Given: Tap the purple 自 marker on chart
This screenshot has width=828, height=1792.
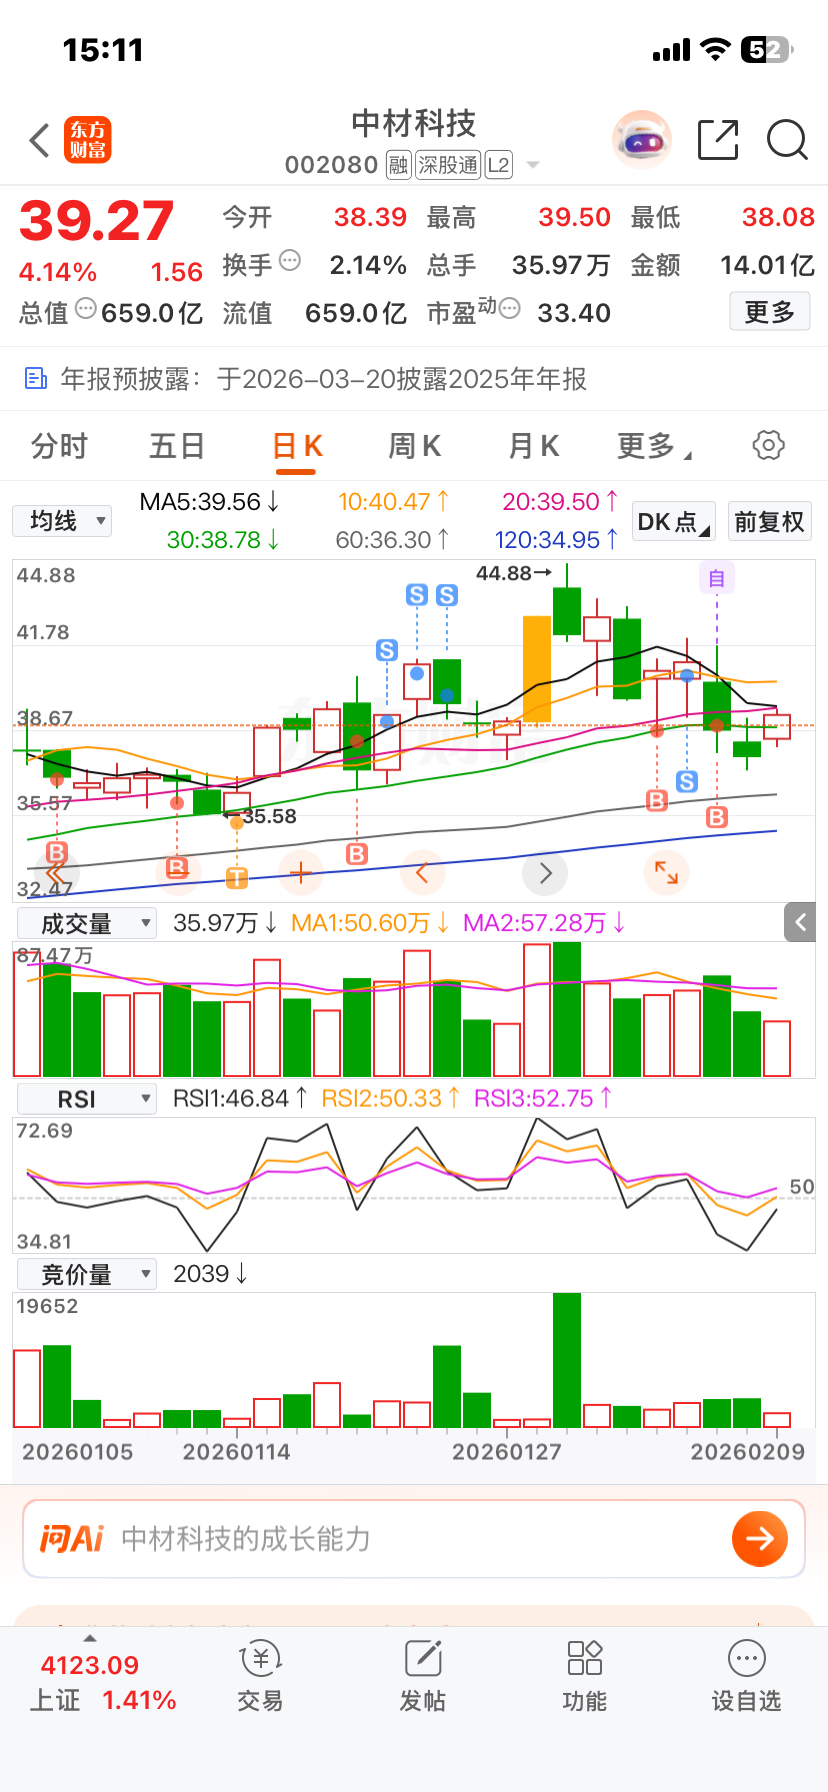Looking at the screenshot, I should [716, 577].
